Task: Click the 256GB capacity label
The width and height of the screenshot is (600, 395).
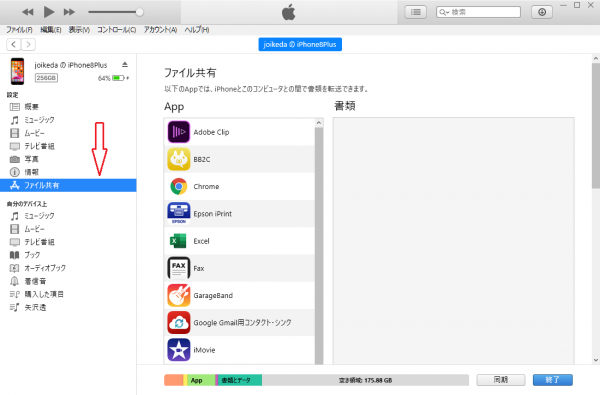Action: click(x=46, y=78)
